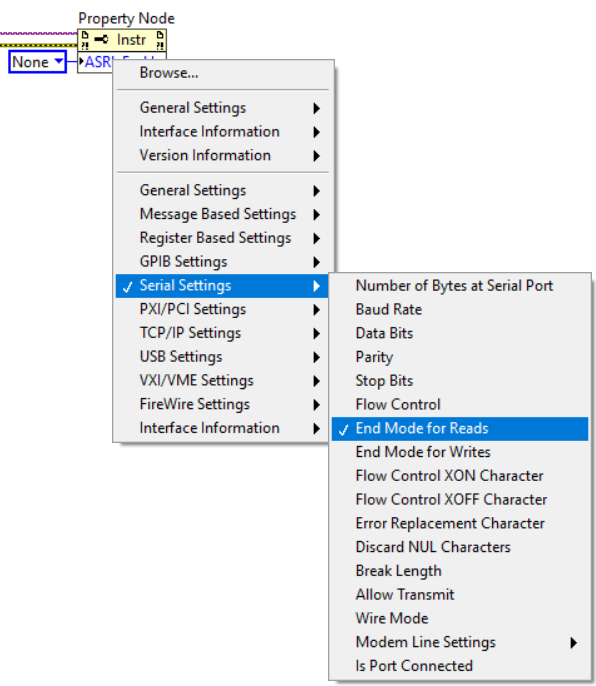Choose End Mode for Writes
This screenshot has height=686, width=596.
tap(460, 452)
